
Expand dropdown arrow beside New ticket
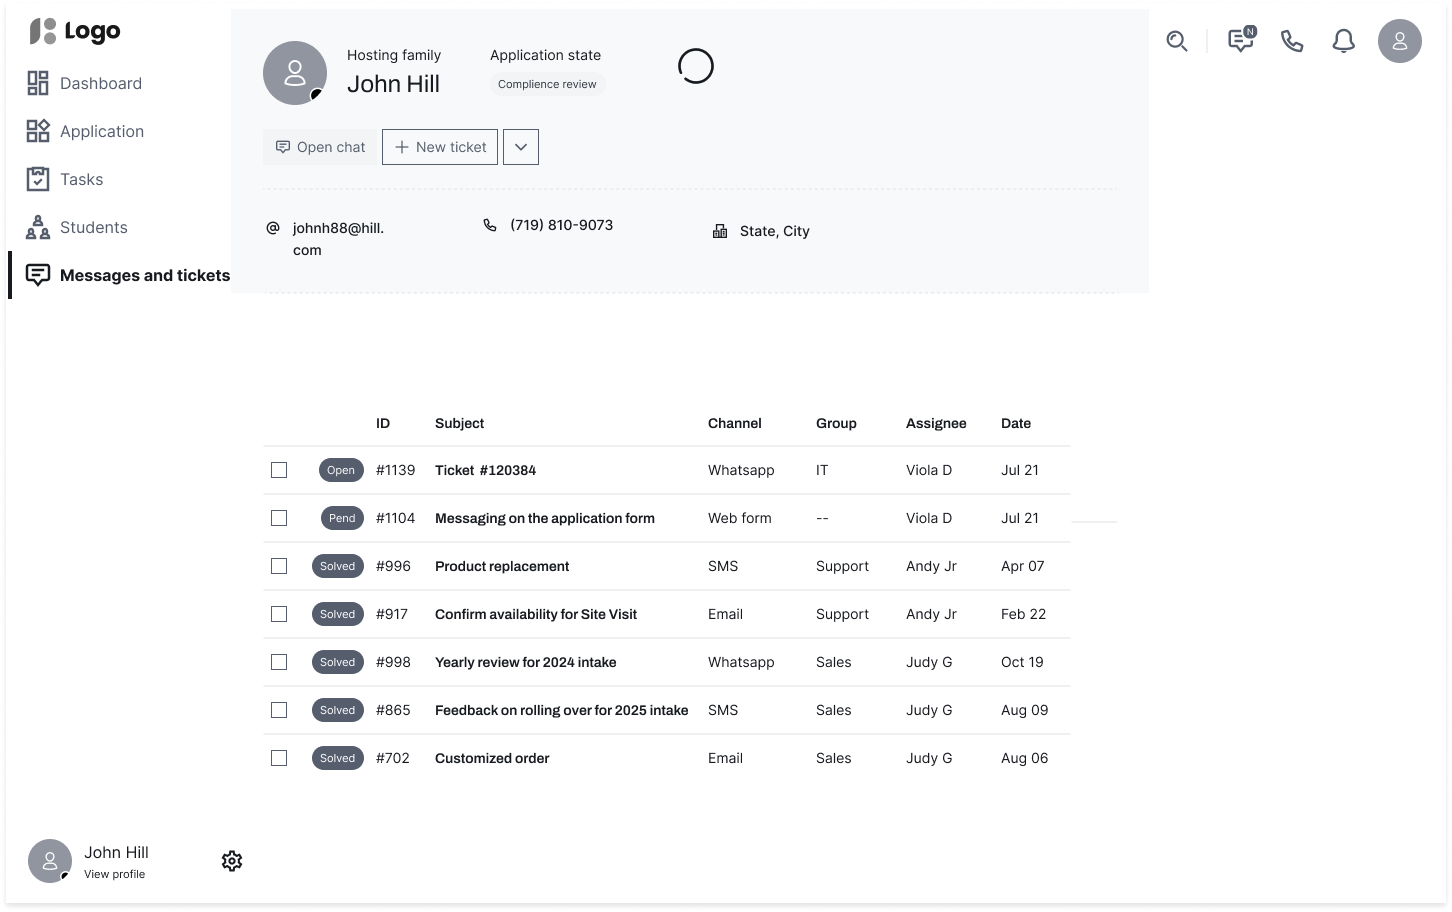520,147
